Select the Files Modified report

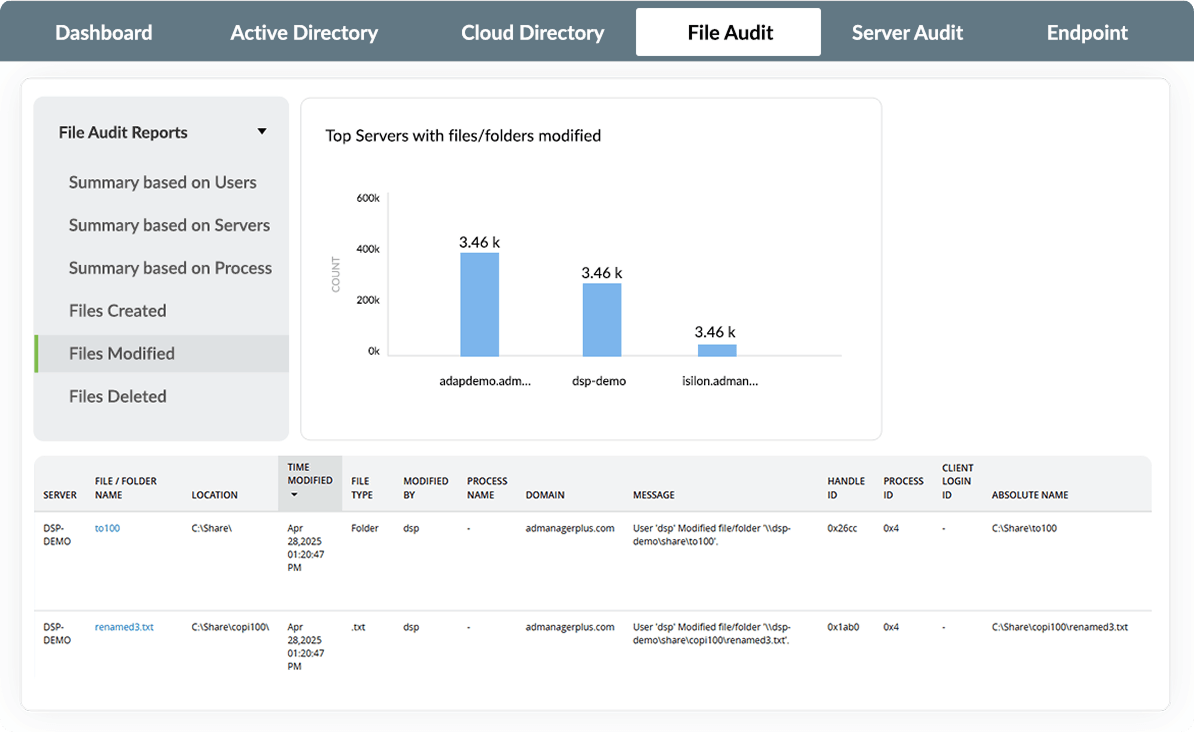[161, 353]
